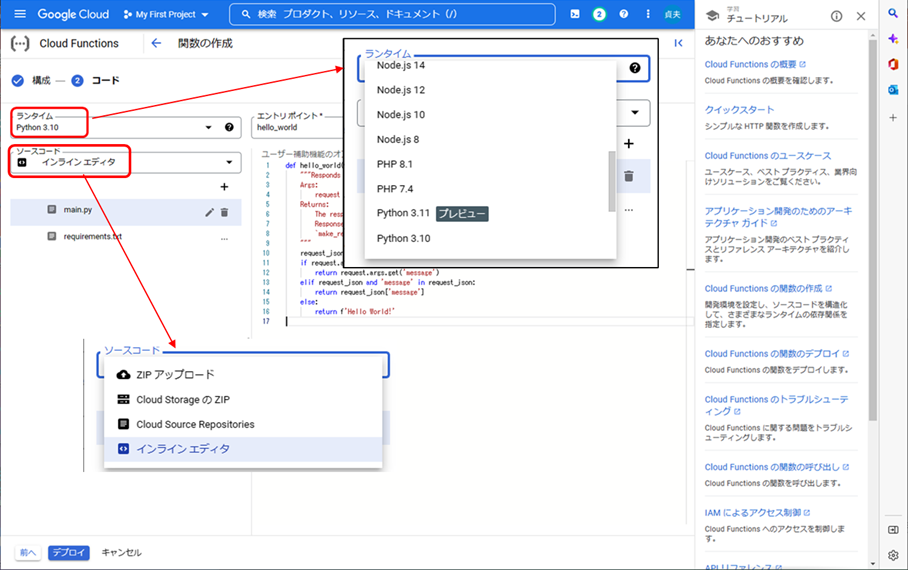
Task: Click the pencil edit icon for main.py
Action: pos(209,212)
